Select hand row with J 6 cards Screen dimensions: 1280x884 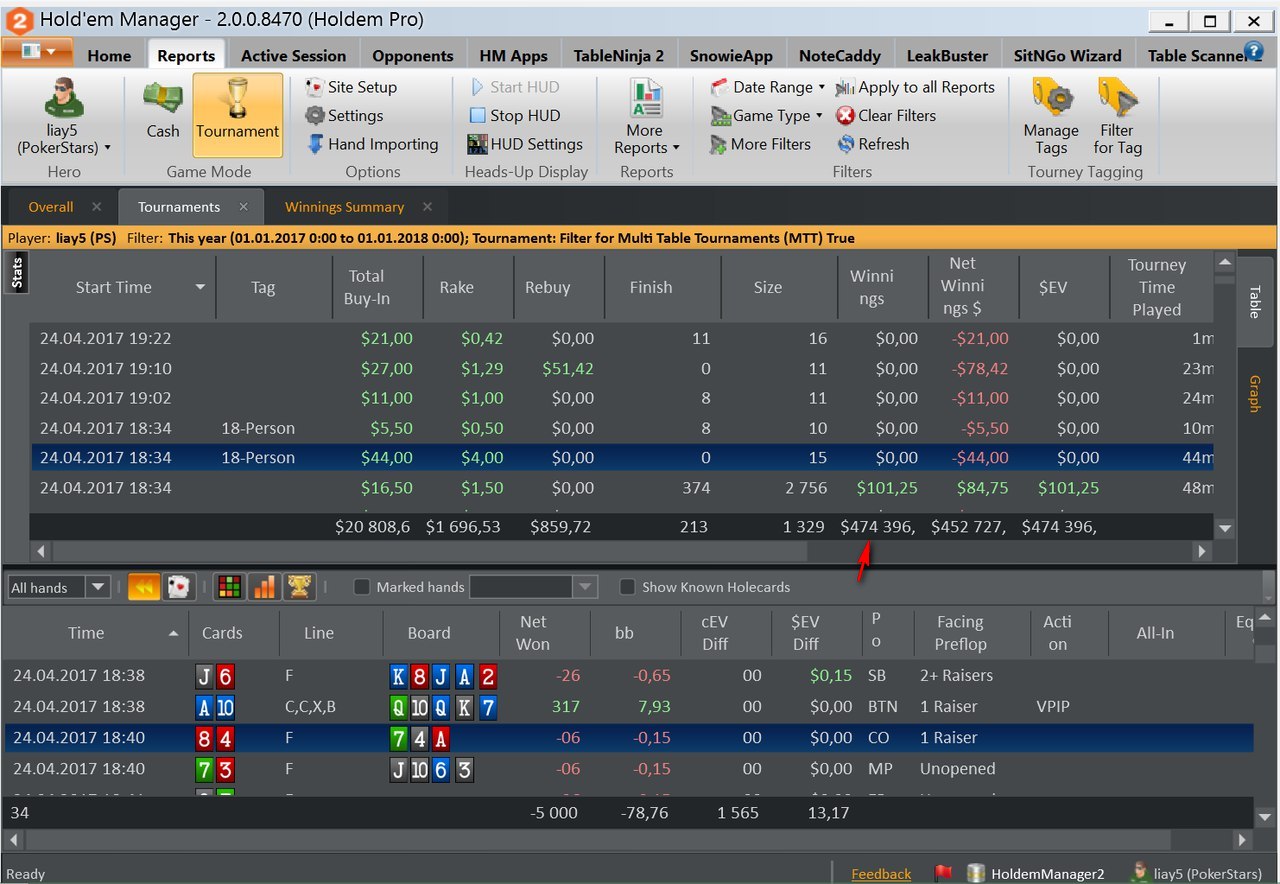pos(628,676)
